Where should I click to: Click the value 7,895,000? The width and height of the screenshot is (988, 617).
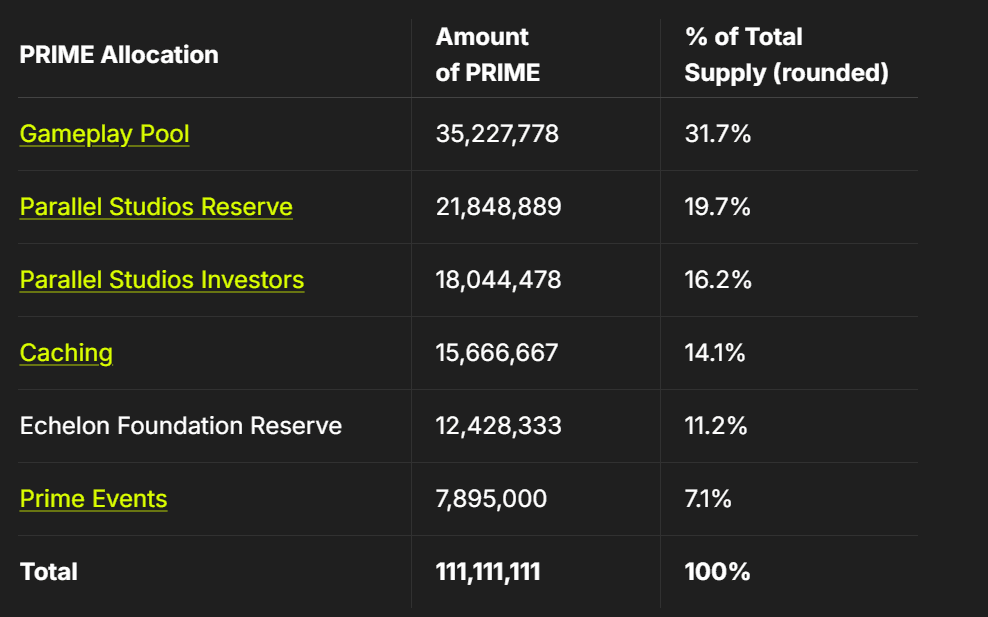[x=491, y=499]
